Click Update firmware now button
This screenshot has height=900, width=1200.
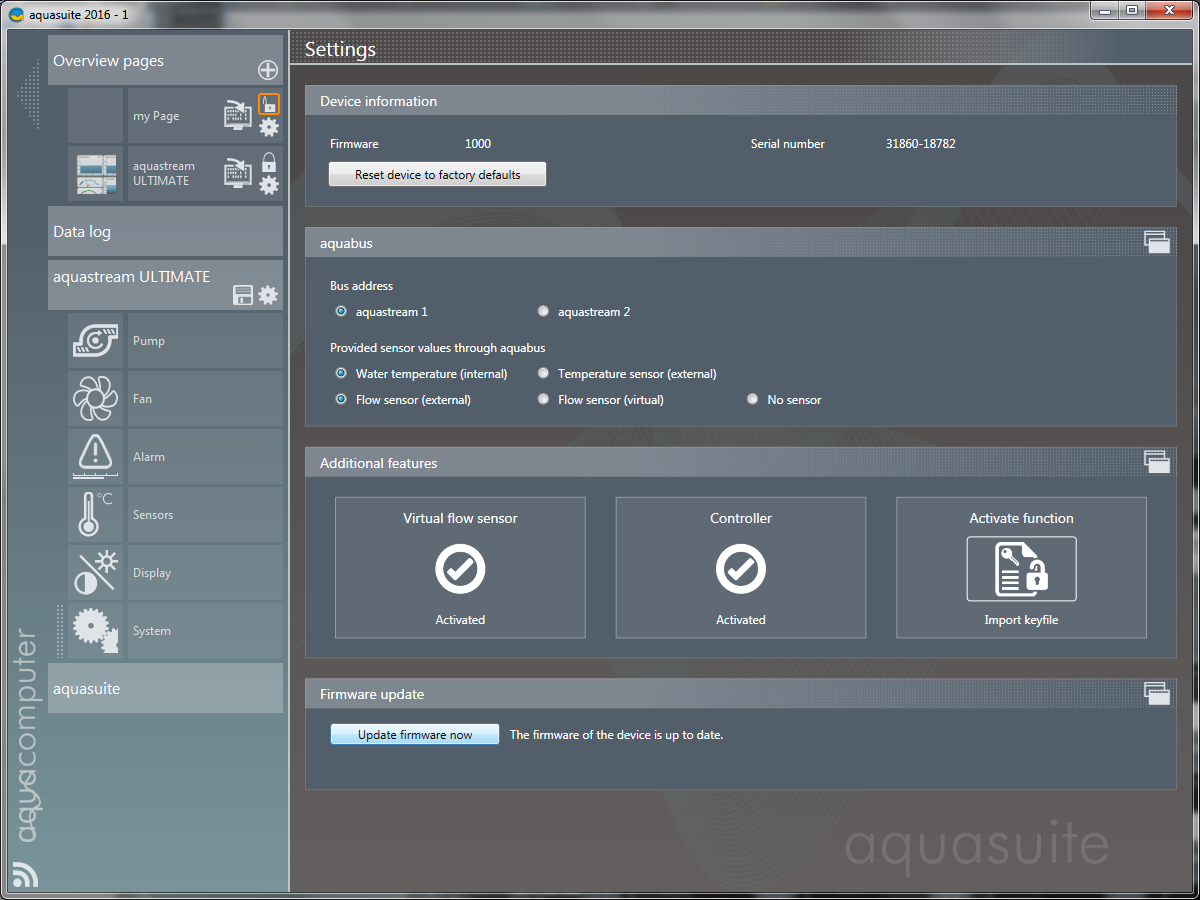[415, 735]
